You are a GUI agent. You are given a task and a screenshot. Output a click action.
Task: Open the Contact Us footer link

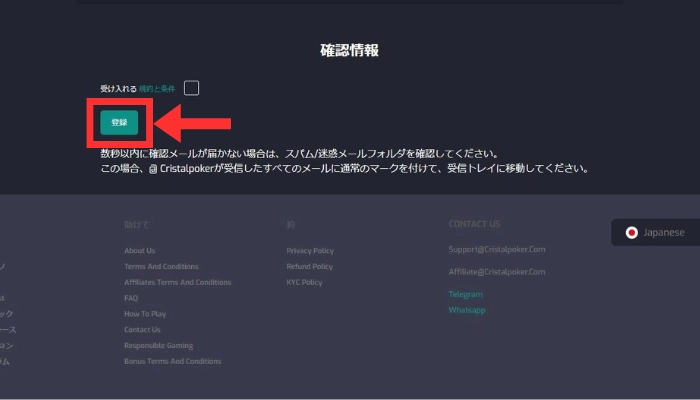(142, 329)
